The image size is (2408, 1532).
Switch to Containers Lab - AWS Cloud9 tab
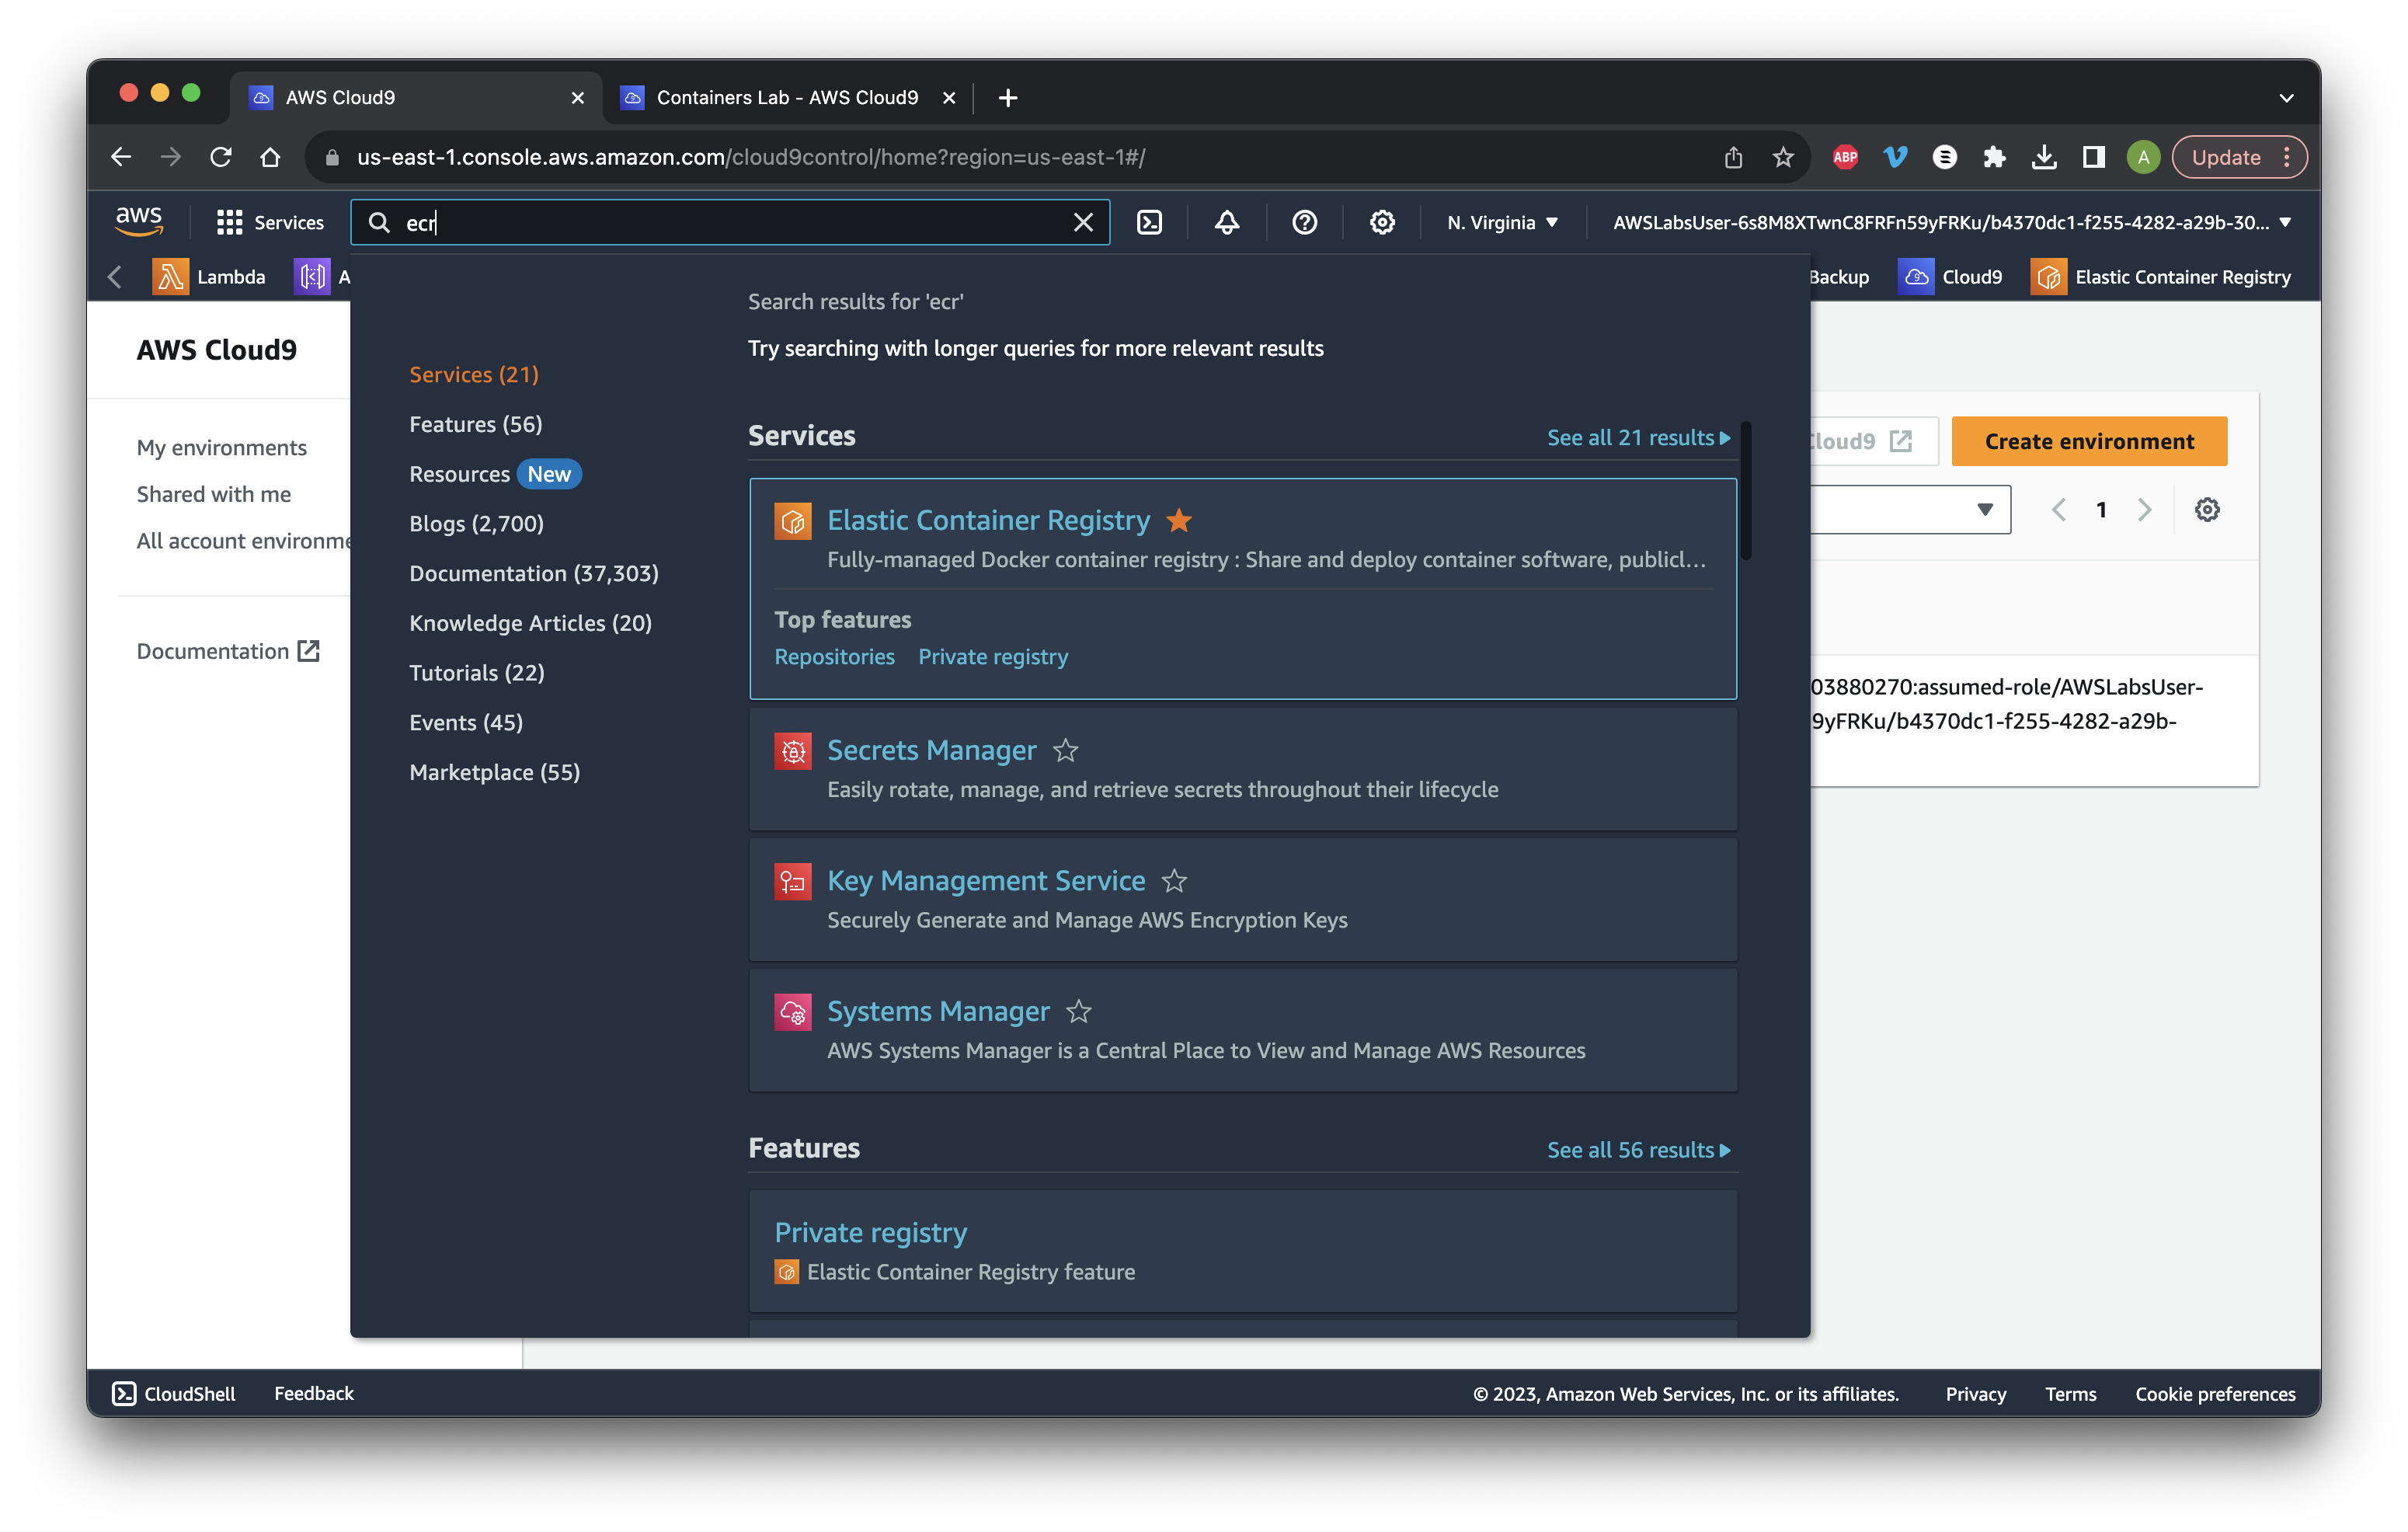786,97
